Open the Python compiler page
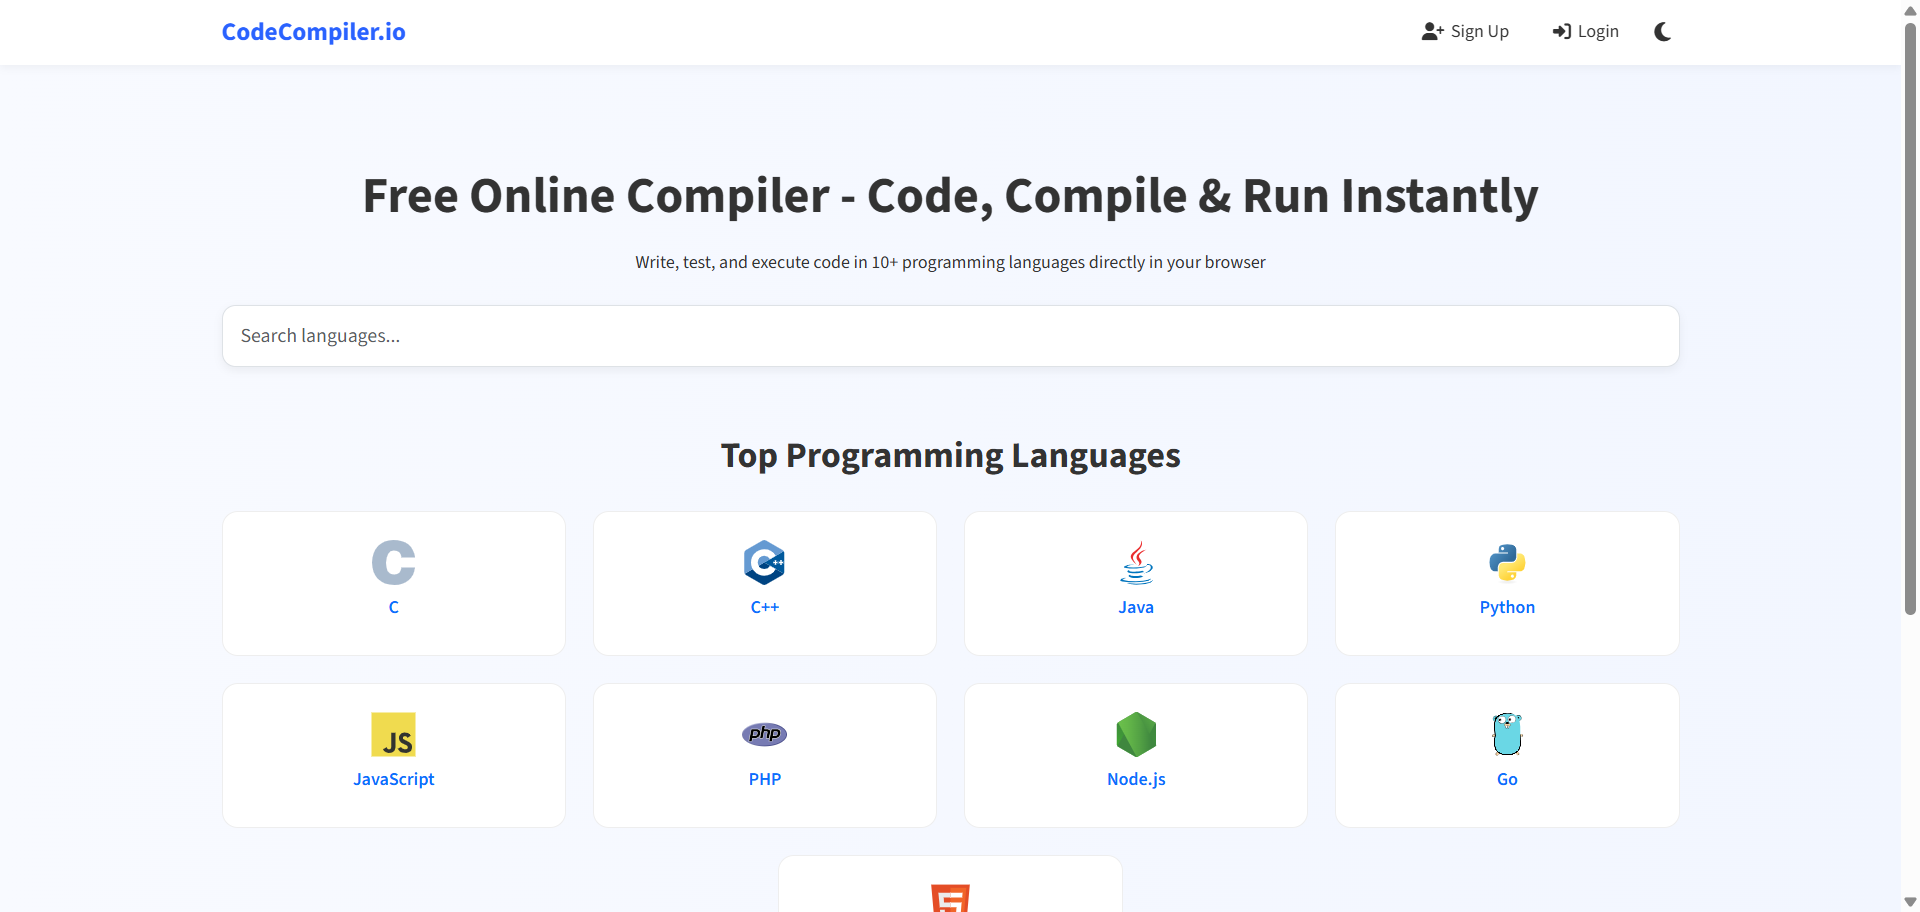The height and width of the screenshot is (912, 1920). point(1506,583)
